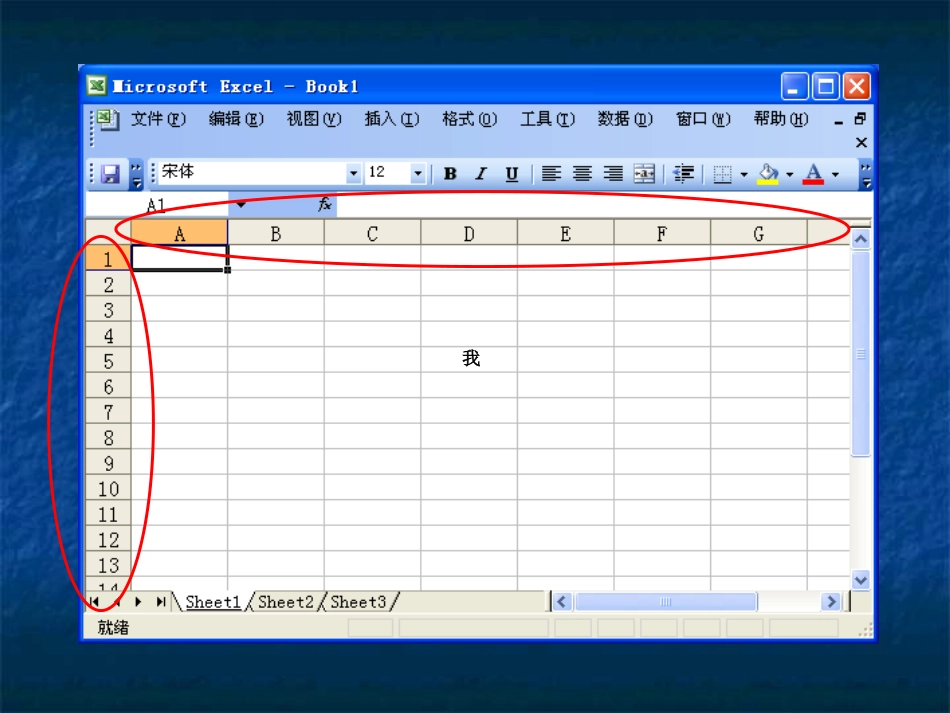Viewport: 950px width, 713px height.
Task: Select row 5 header
Action: [108, 360]
